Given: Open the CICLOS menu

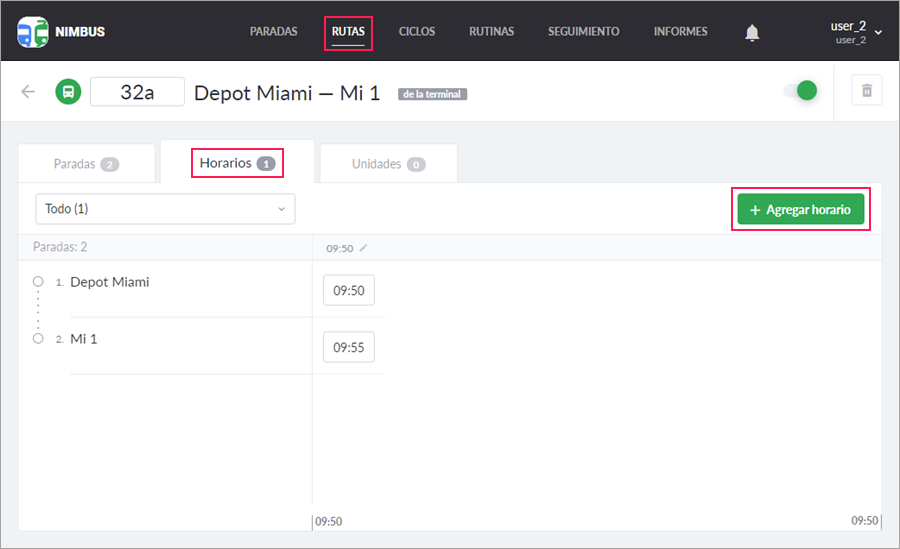Looking at the screenshot, I should click(417, 32).
